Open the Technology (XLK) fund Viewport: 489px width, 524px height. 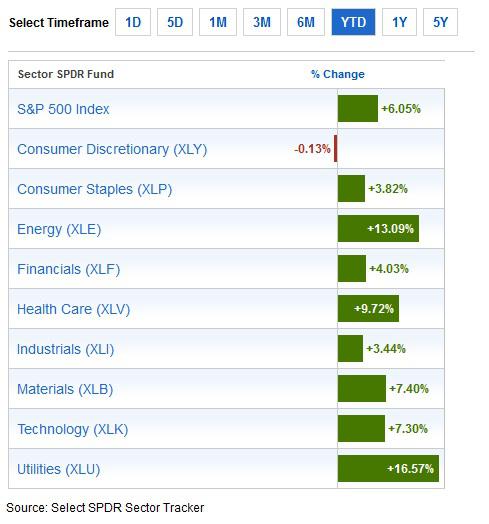tap(73, 430)
